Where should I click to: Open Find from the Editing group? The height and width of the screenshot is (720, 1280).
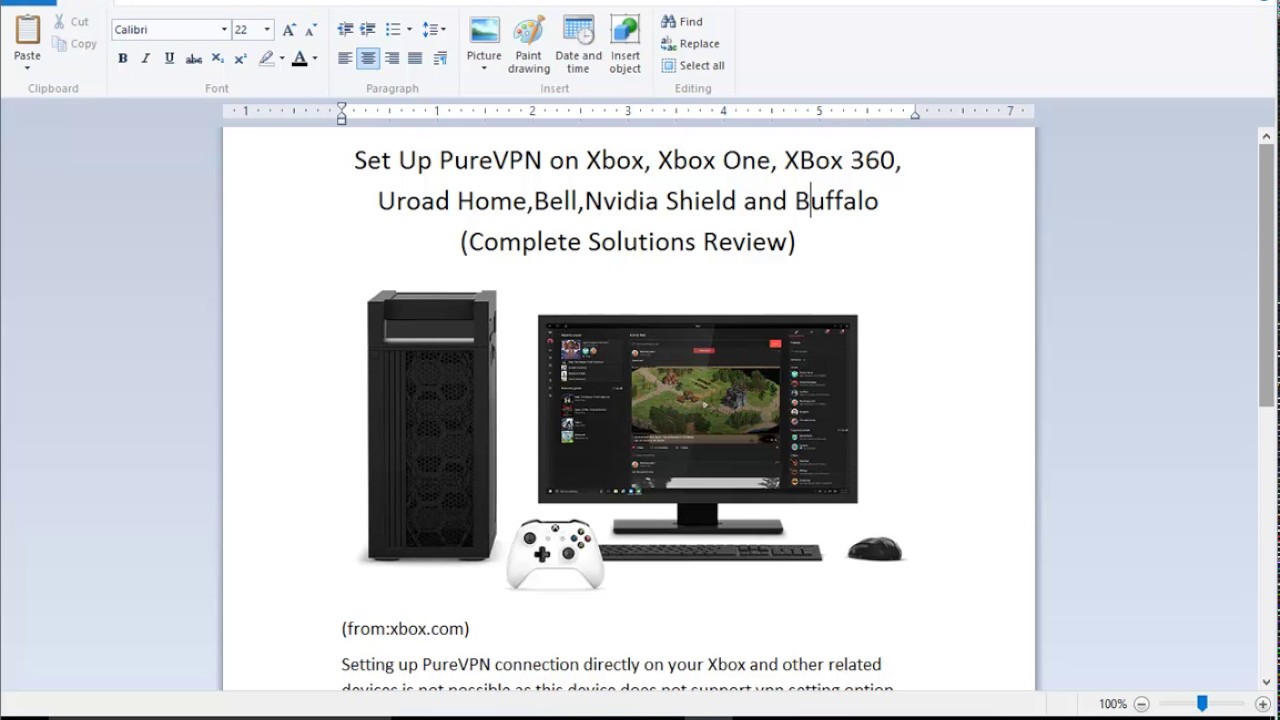pyautogui.click(x=682, y=21)
